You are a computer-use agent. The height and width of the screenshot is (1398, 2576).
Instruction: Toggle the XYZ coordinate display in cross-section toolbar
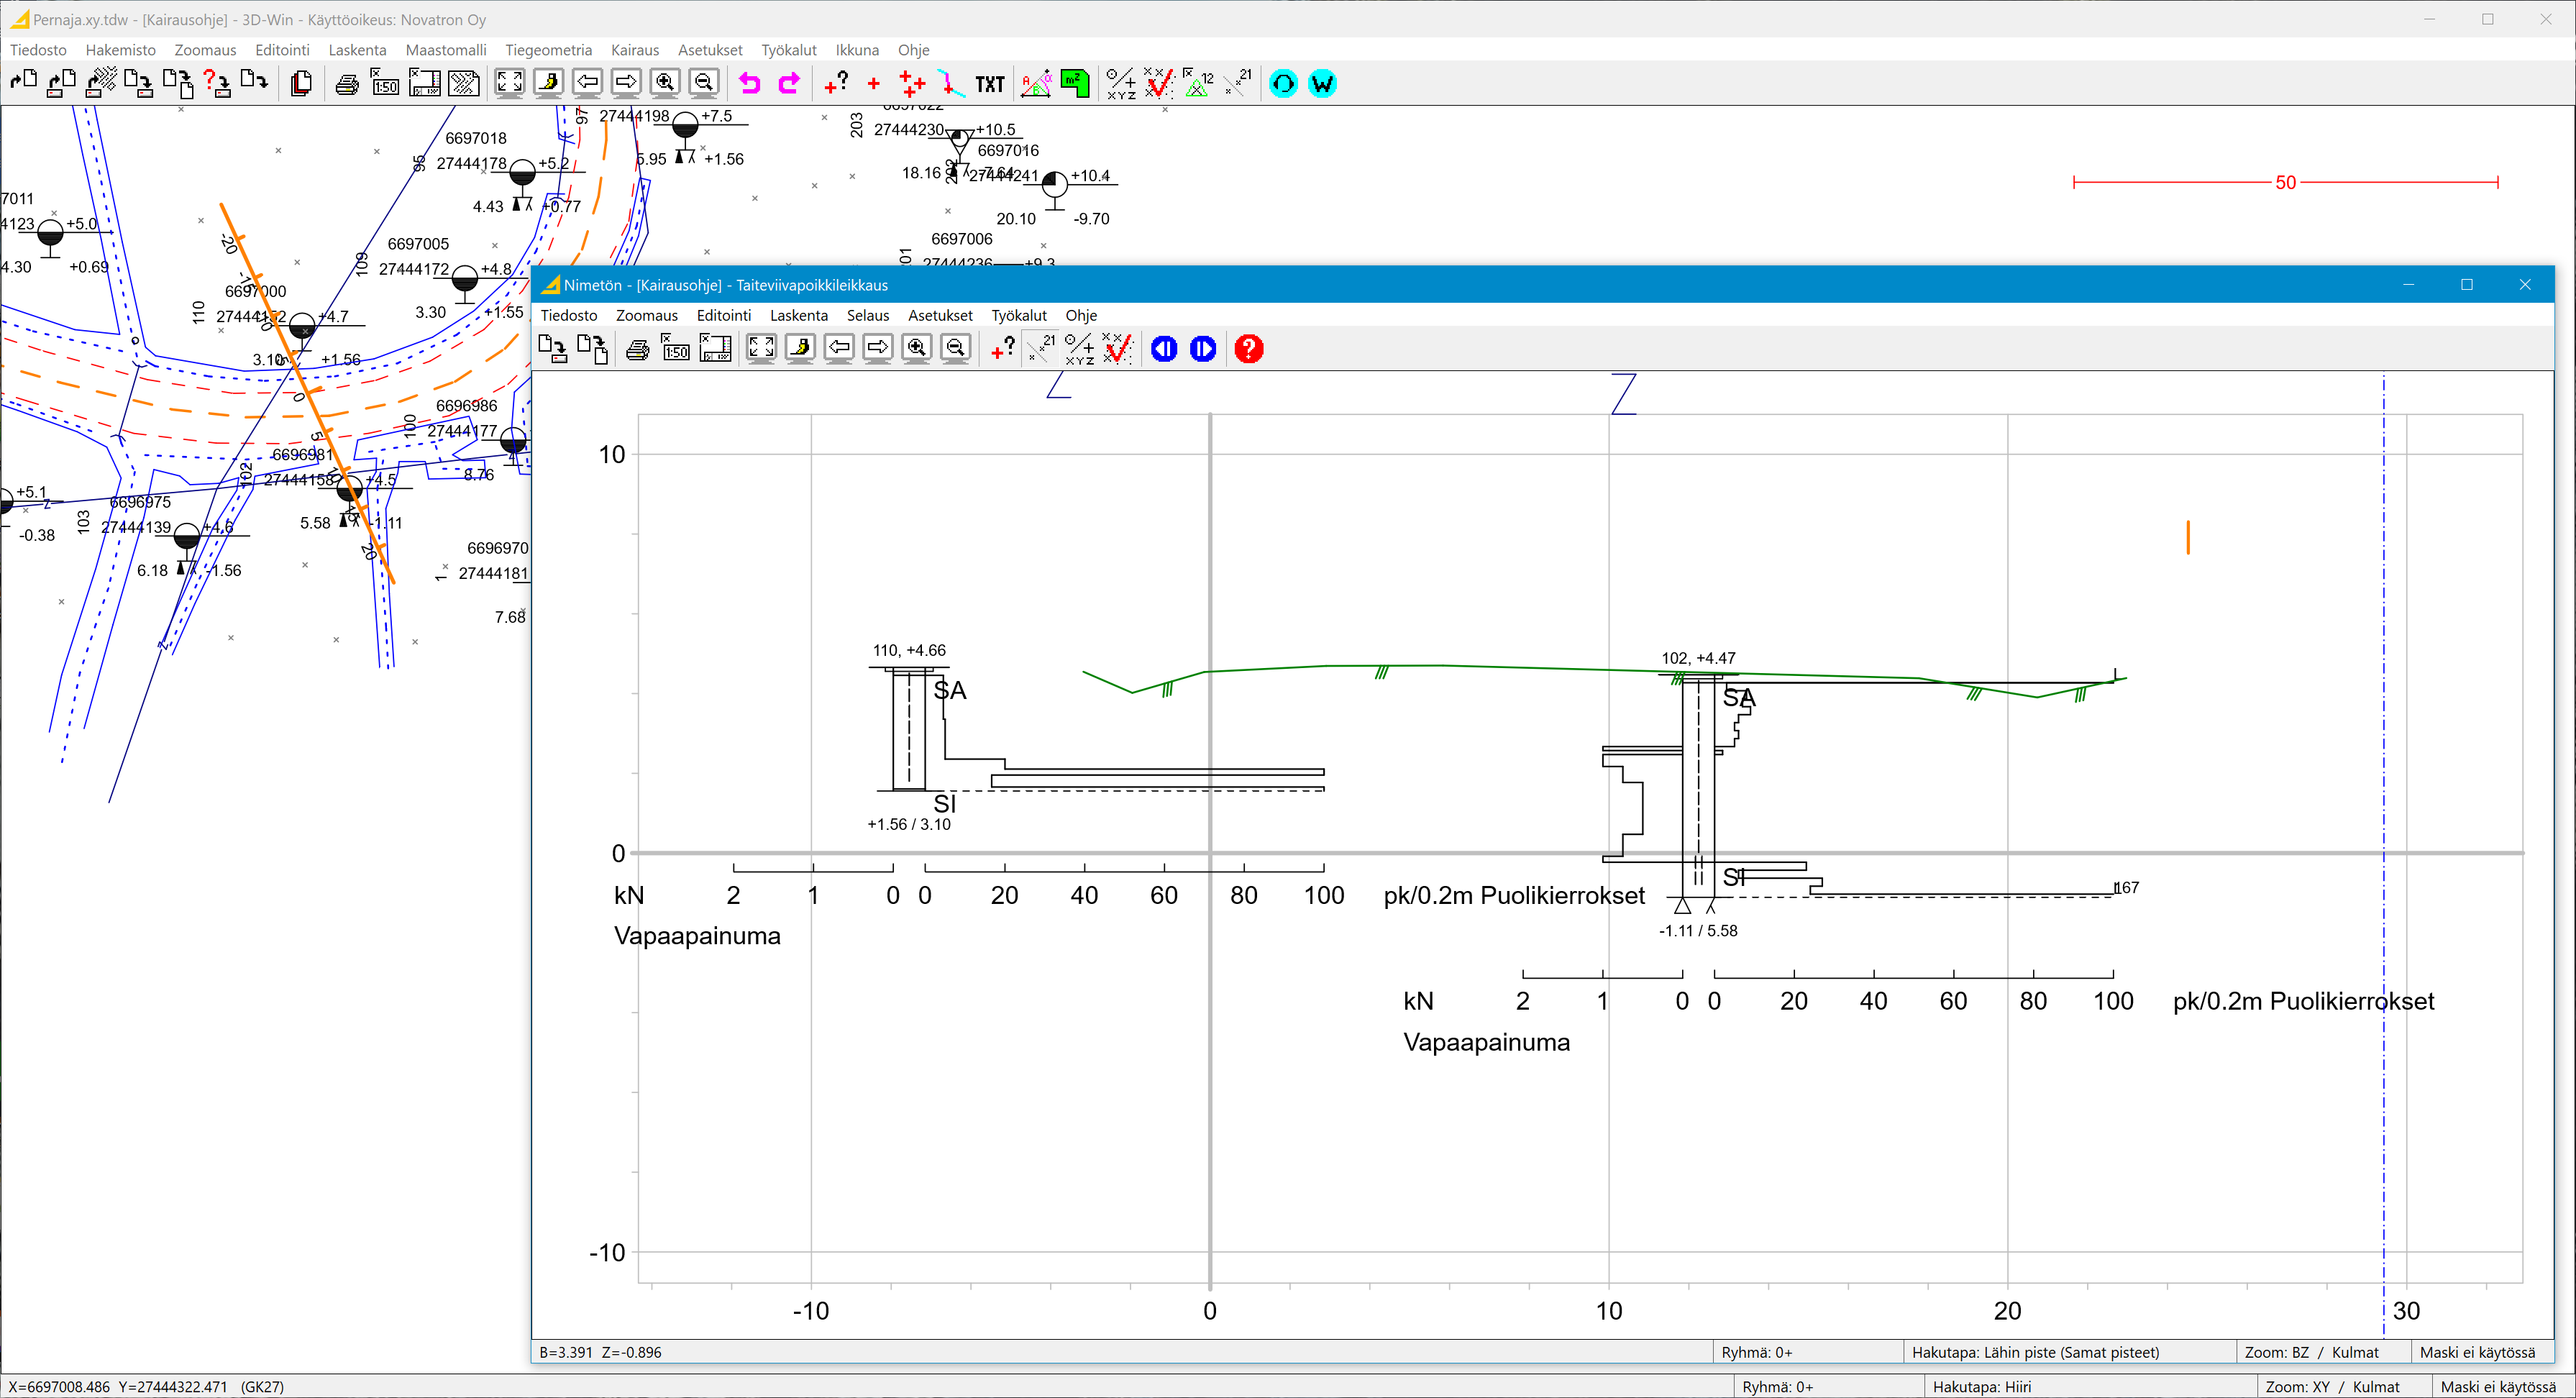click(1079, 348)
